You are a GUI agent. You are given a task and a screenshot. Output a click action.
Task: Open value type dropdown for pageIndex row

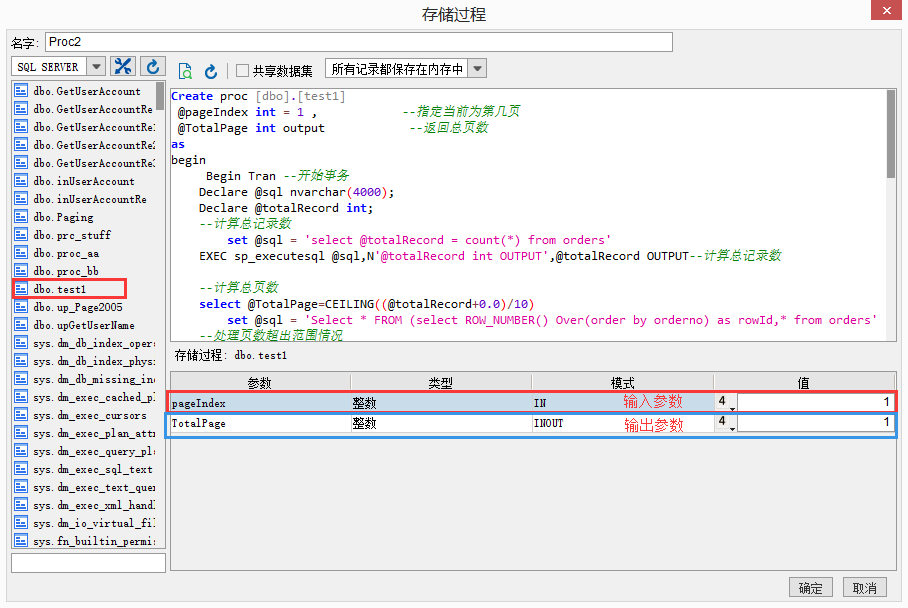click(x=726, y=402)
